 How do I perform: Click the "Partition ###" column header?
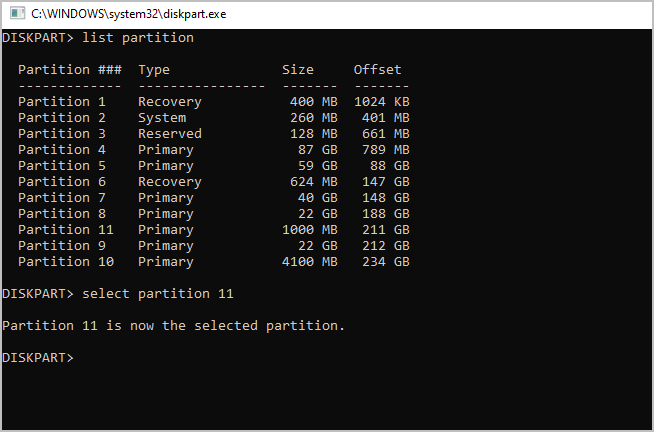(x=70, y=70)
